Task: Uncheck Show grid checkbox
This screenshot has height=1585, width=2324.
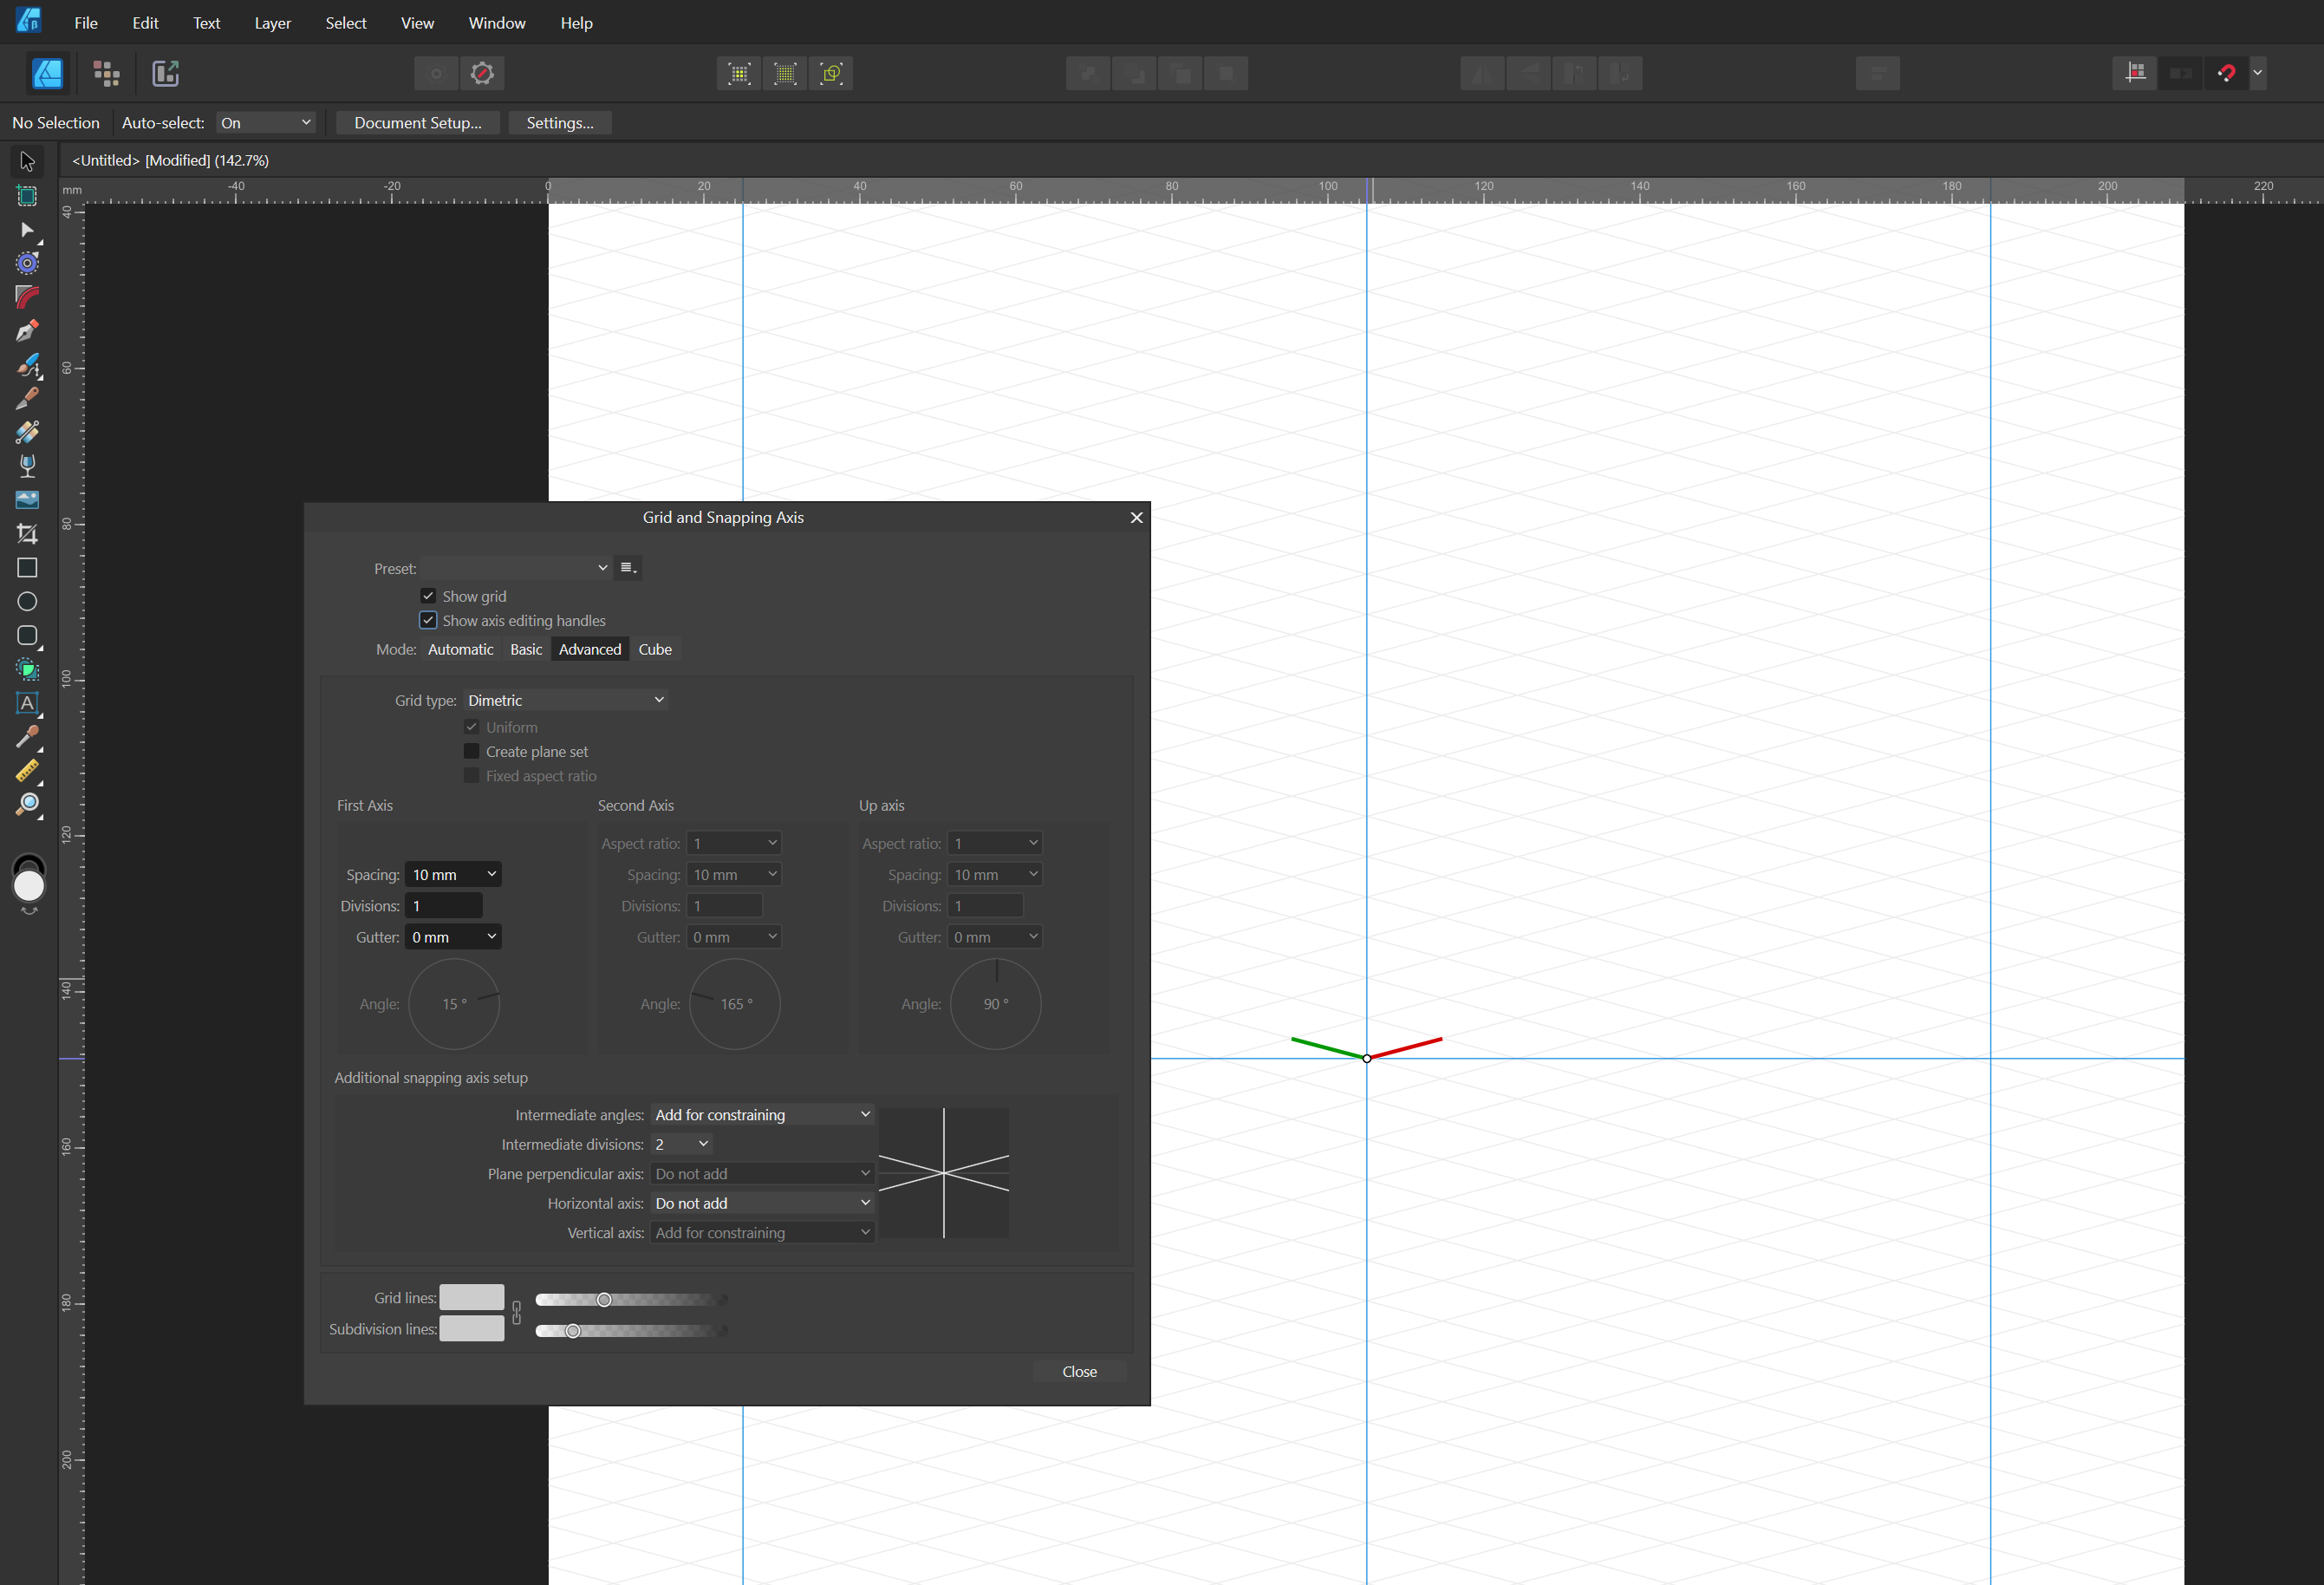Action: click(x=428, y=596)
